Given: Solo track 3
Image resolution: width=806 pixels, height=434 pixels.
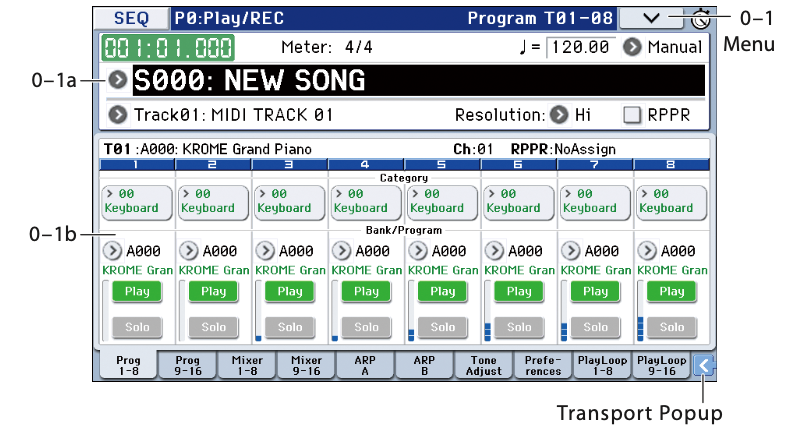Looking at the screenshot, I should tap(290, 327).
